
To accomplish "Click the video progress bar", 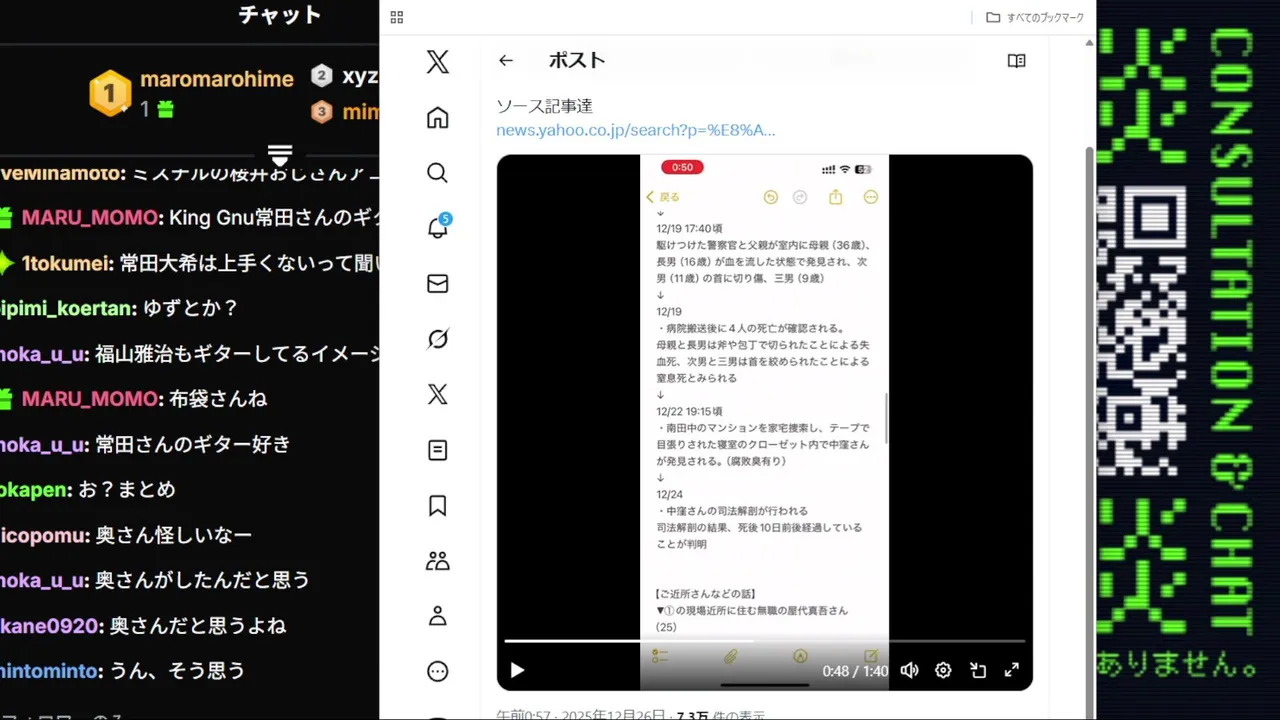I will click(765, 641).
